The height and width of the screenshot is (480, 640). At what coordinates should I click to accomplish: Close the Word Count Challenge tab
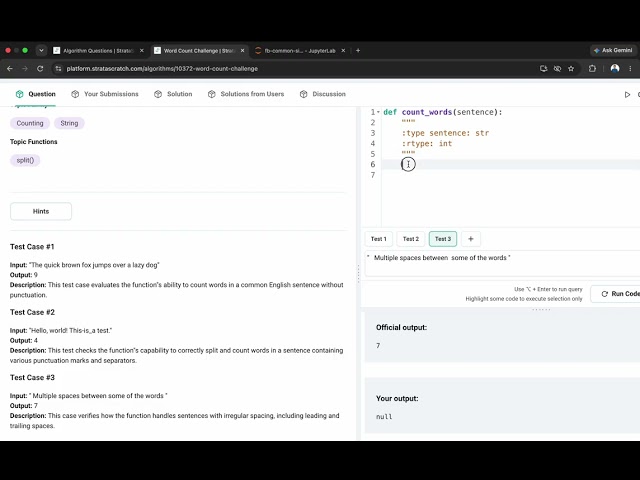coord(242,51)
